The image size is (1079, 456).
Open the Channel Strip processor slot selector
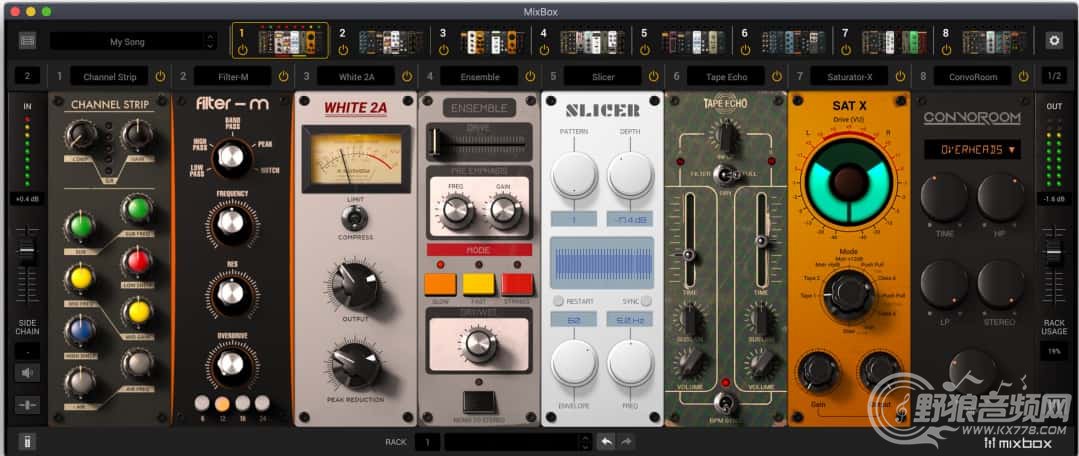pos(110,76)
